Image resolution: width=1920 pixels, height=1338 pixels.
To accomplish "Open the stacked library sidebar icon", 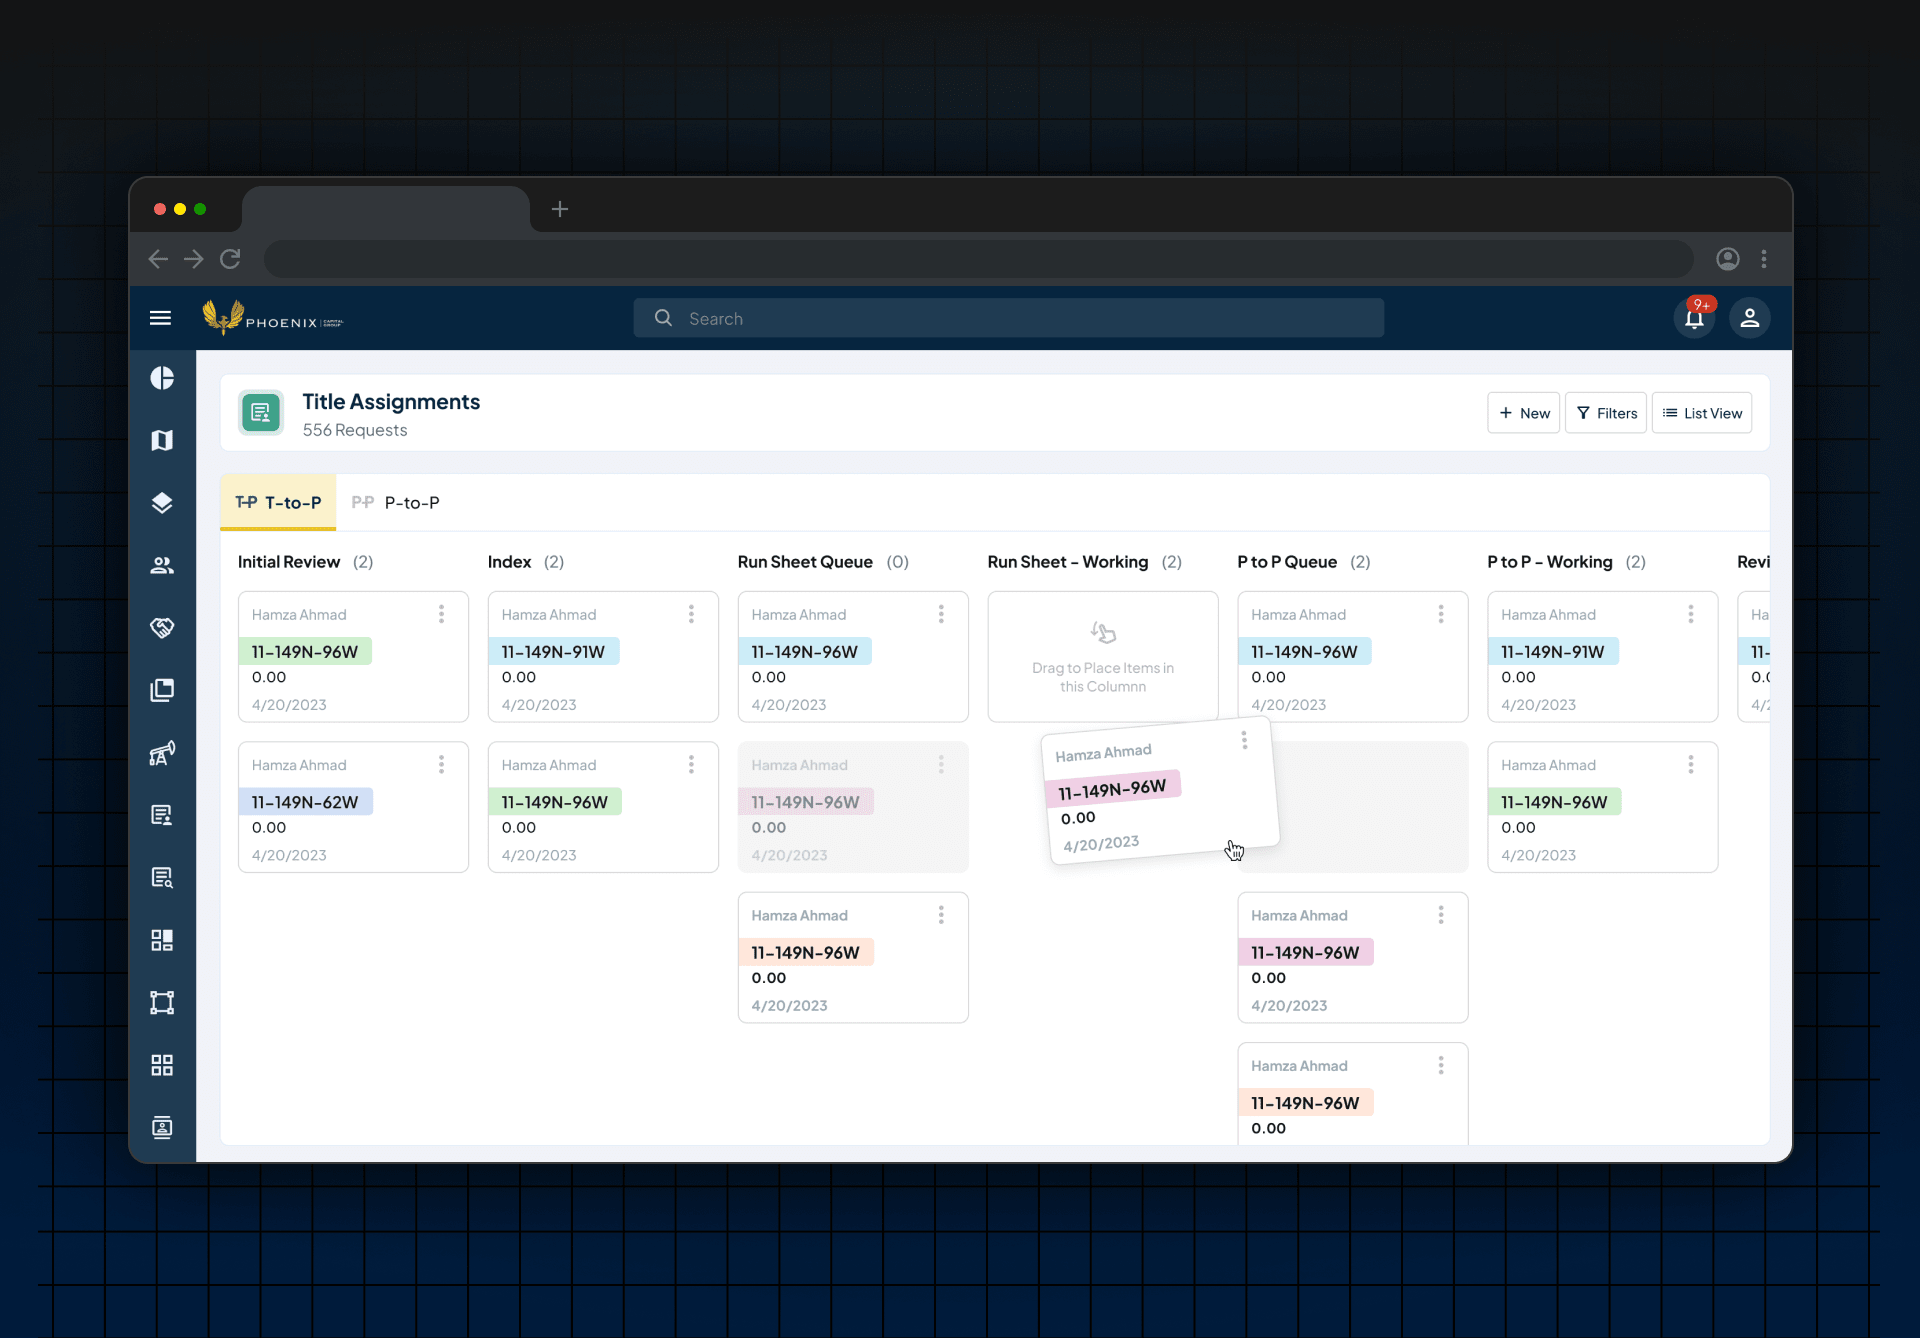I will tap(162, 690).
